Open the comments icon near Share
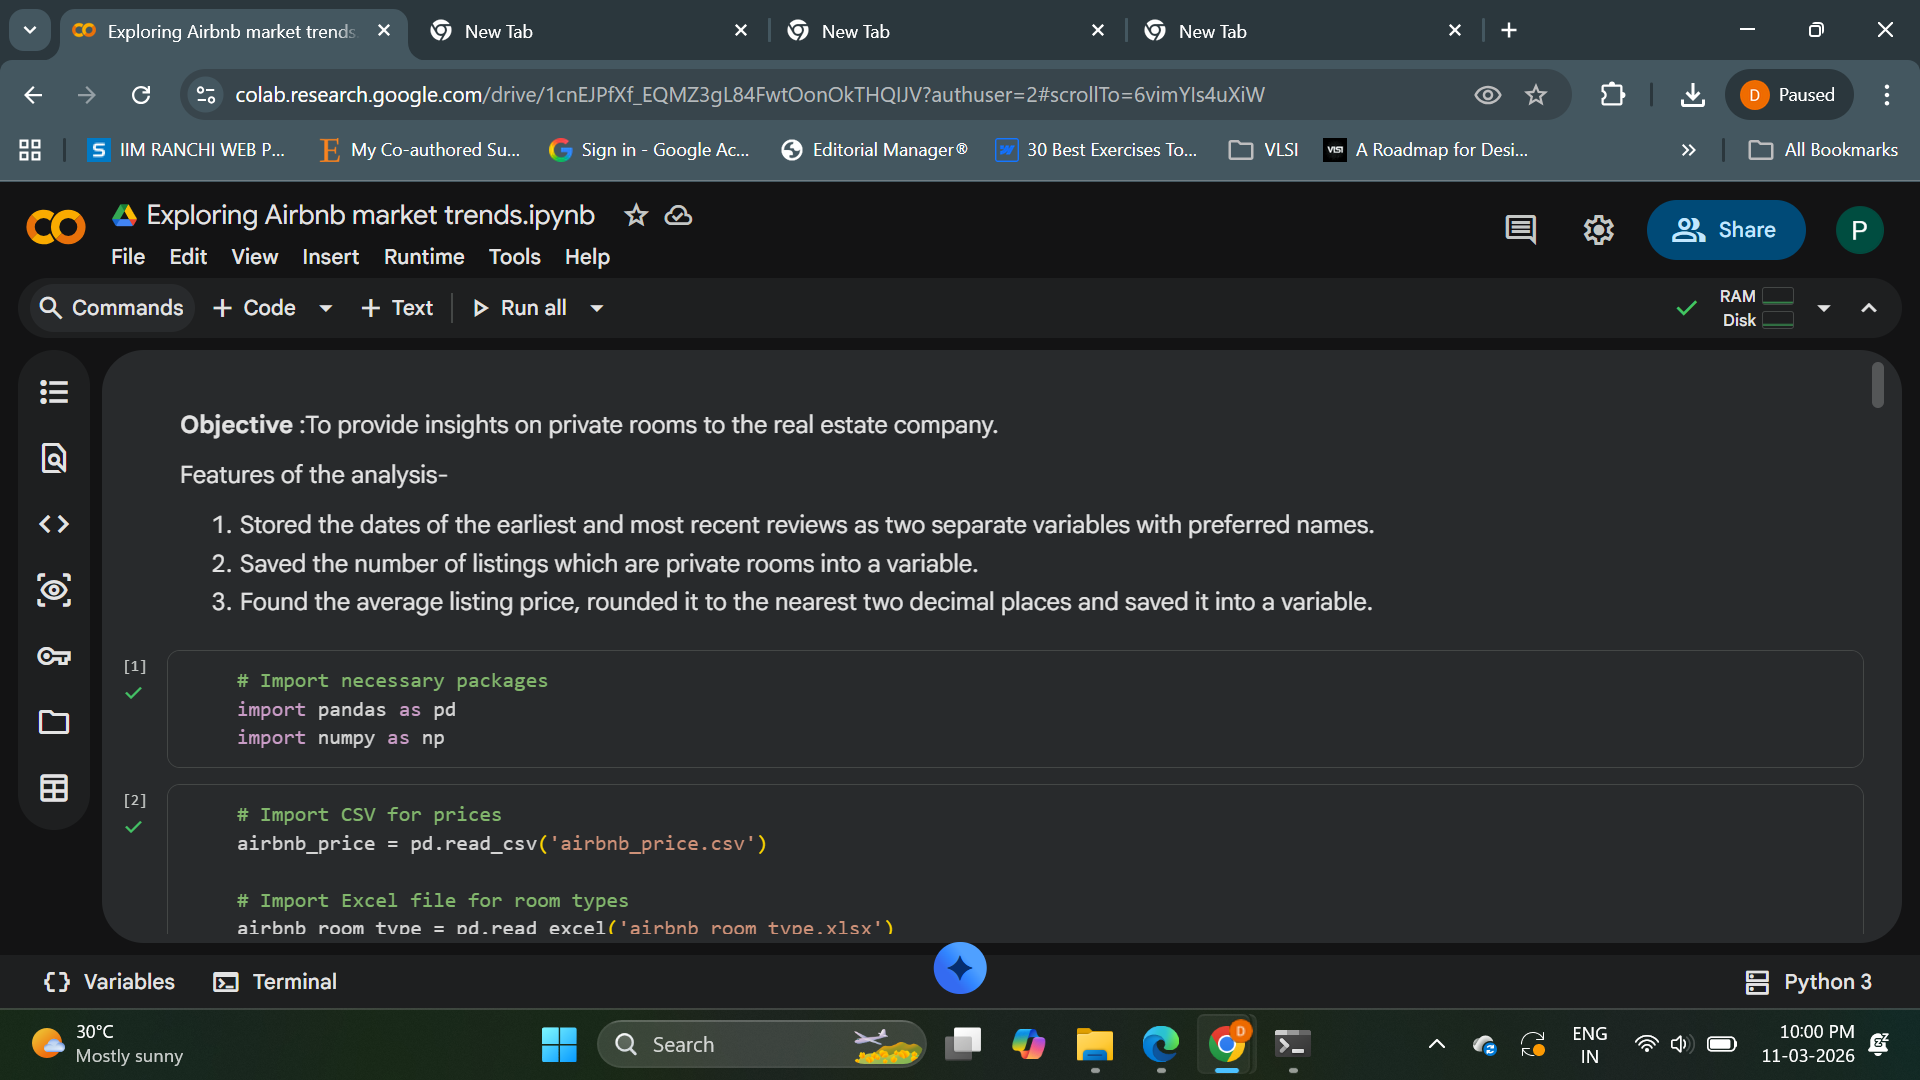This screenshot has width=1920, height=1080. pyautogui.click(x=1520, y=230)
